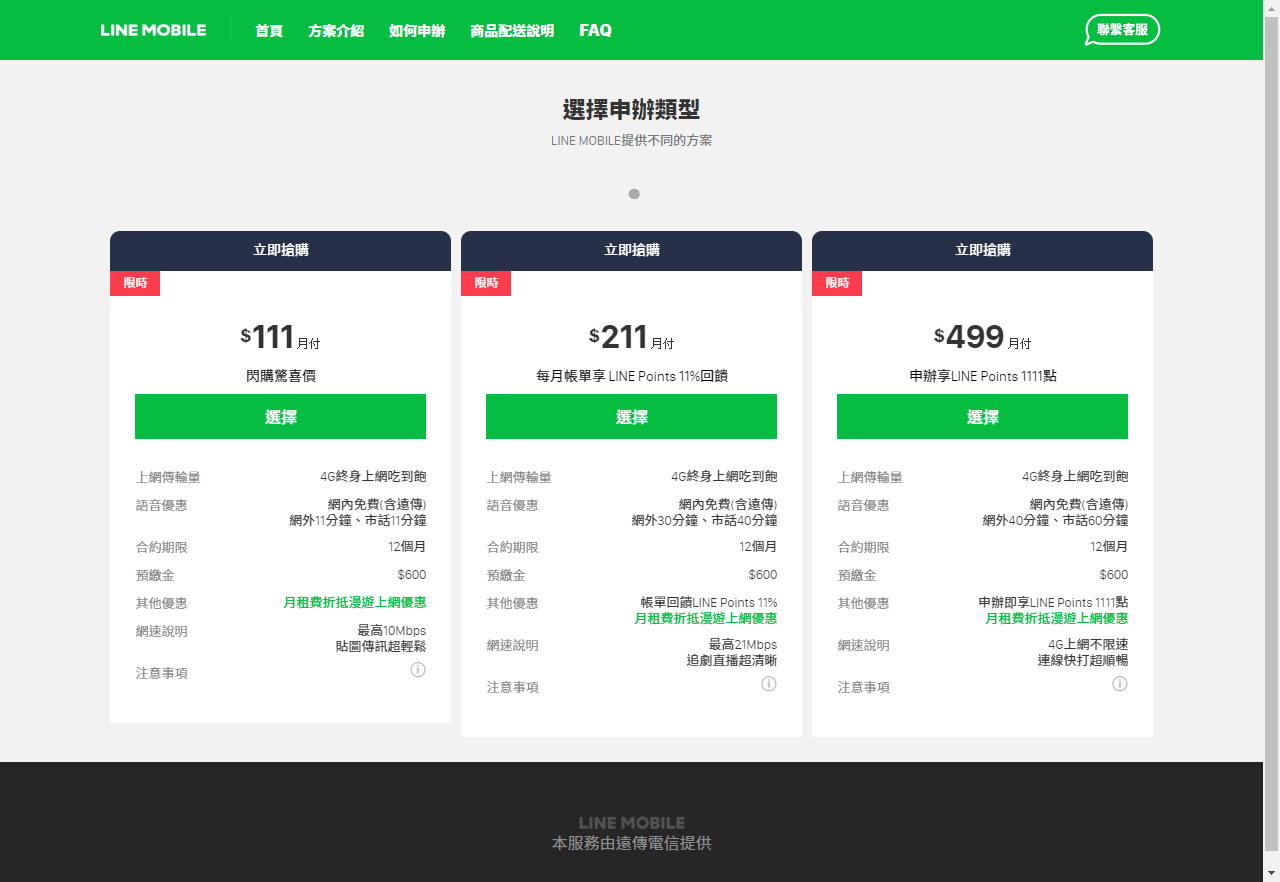The width and height of the screenshot is (1280, 882).
Task: Open the 方案介紹 menu item
Action: [336, 30]
